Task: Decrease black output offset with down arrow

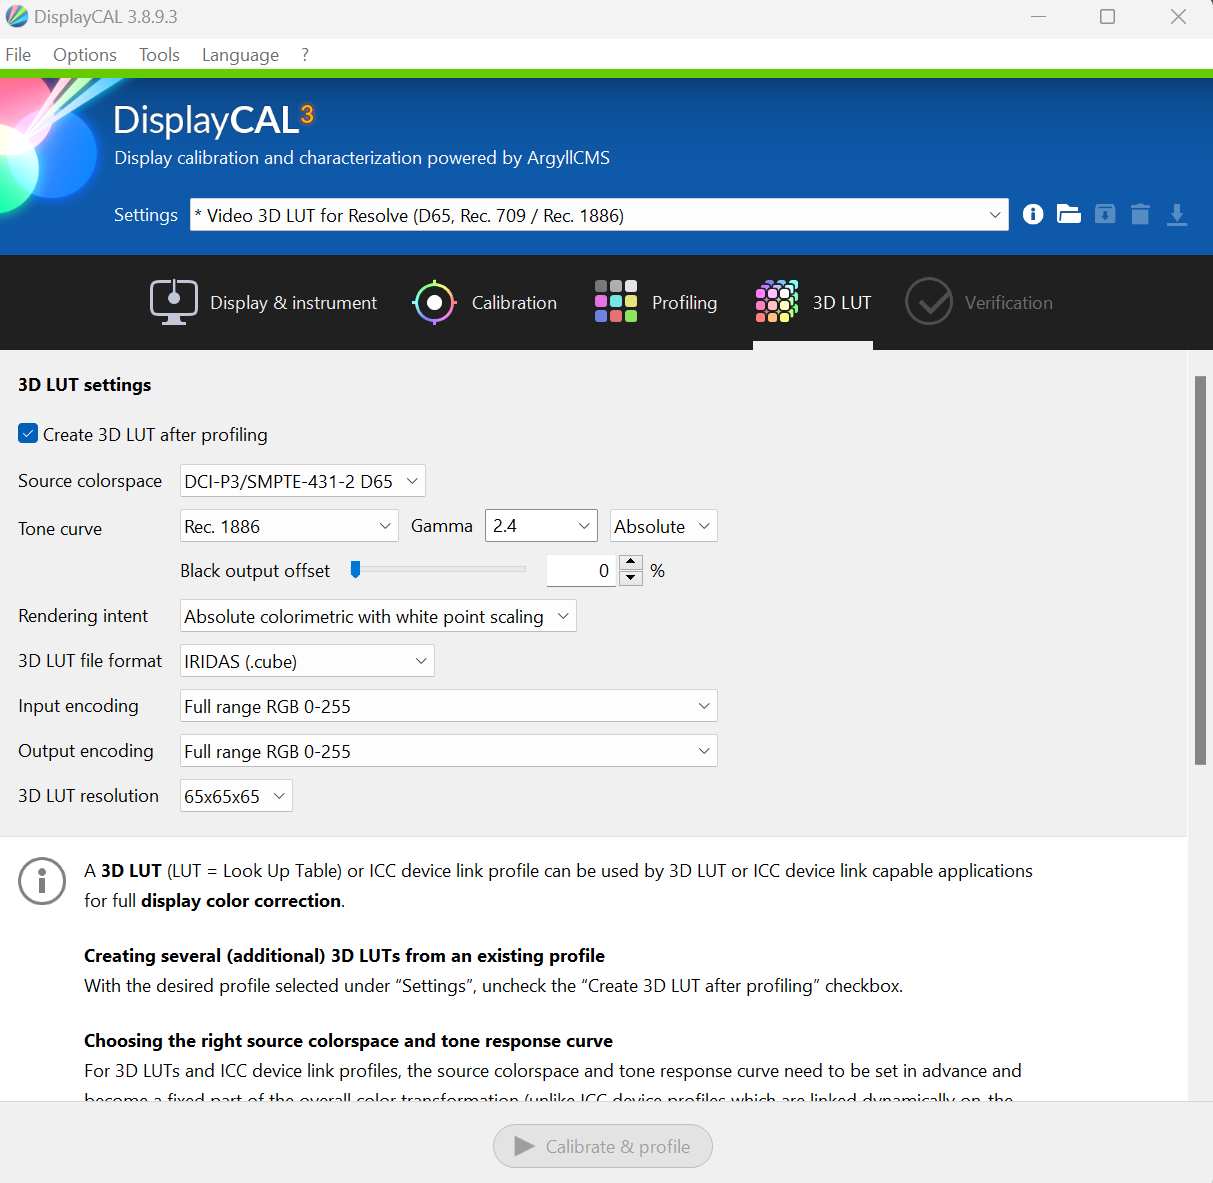Action: [631, 578]
